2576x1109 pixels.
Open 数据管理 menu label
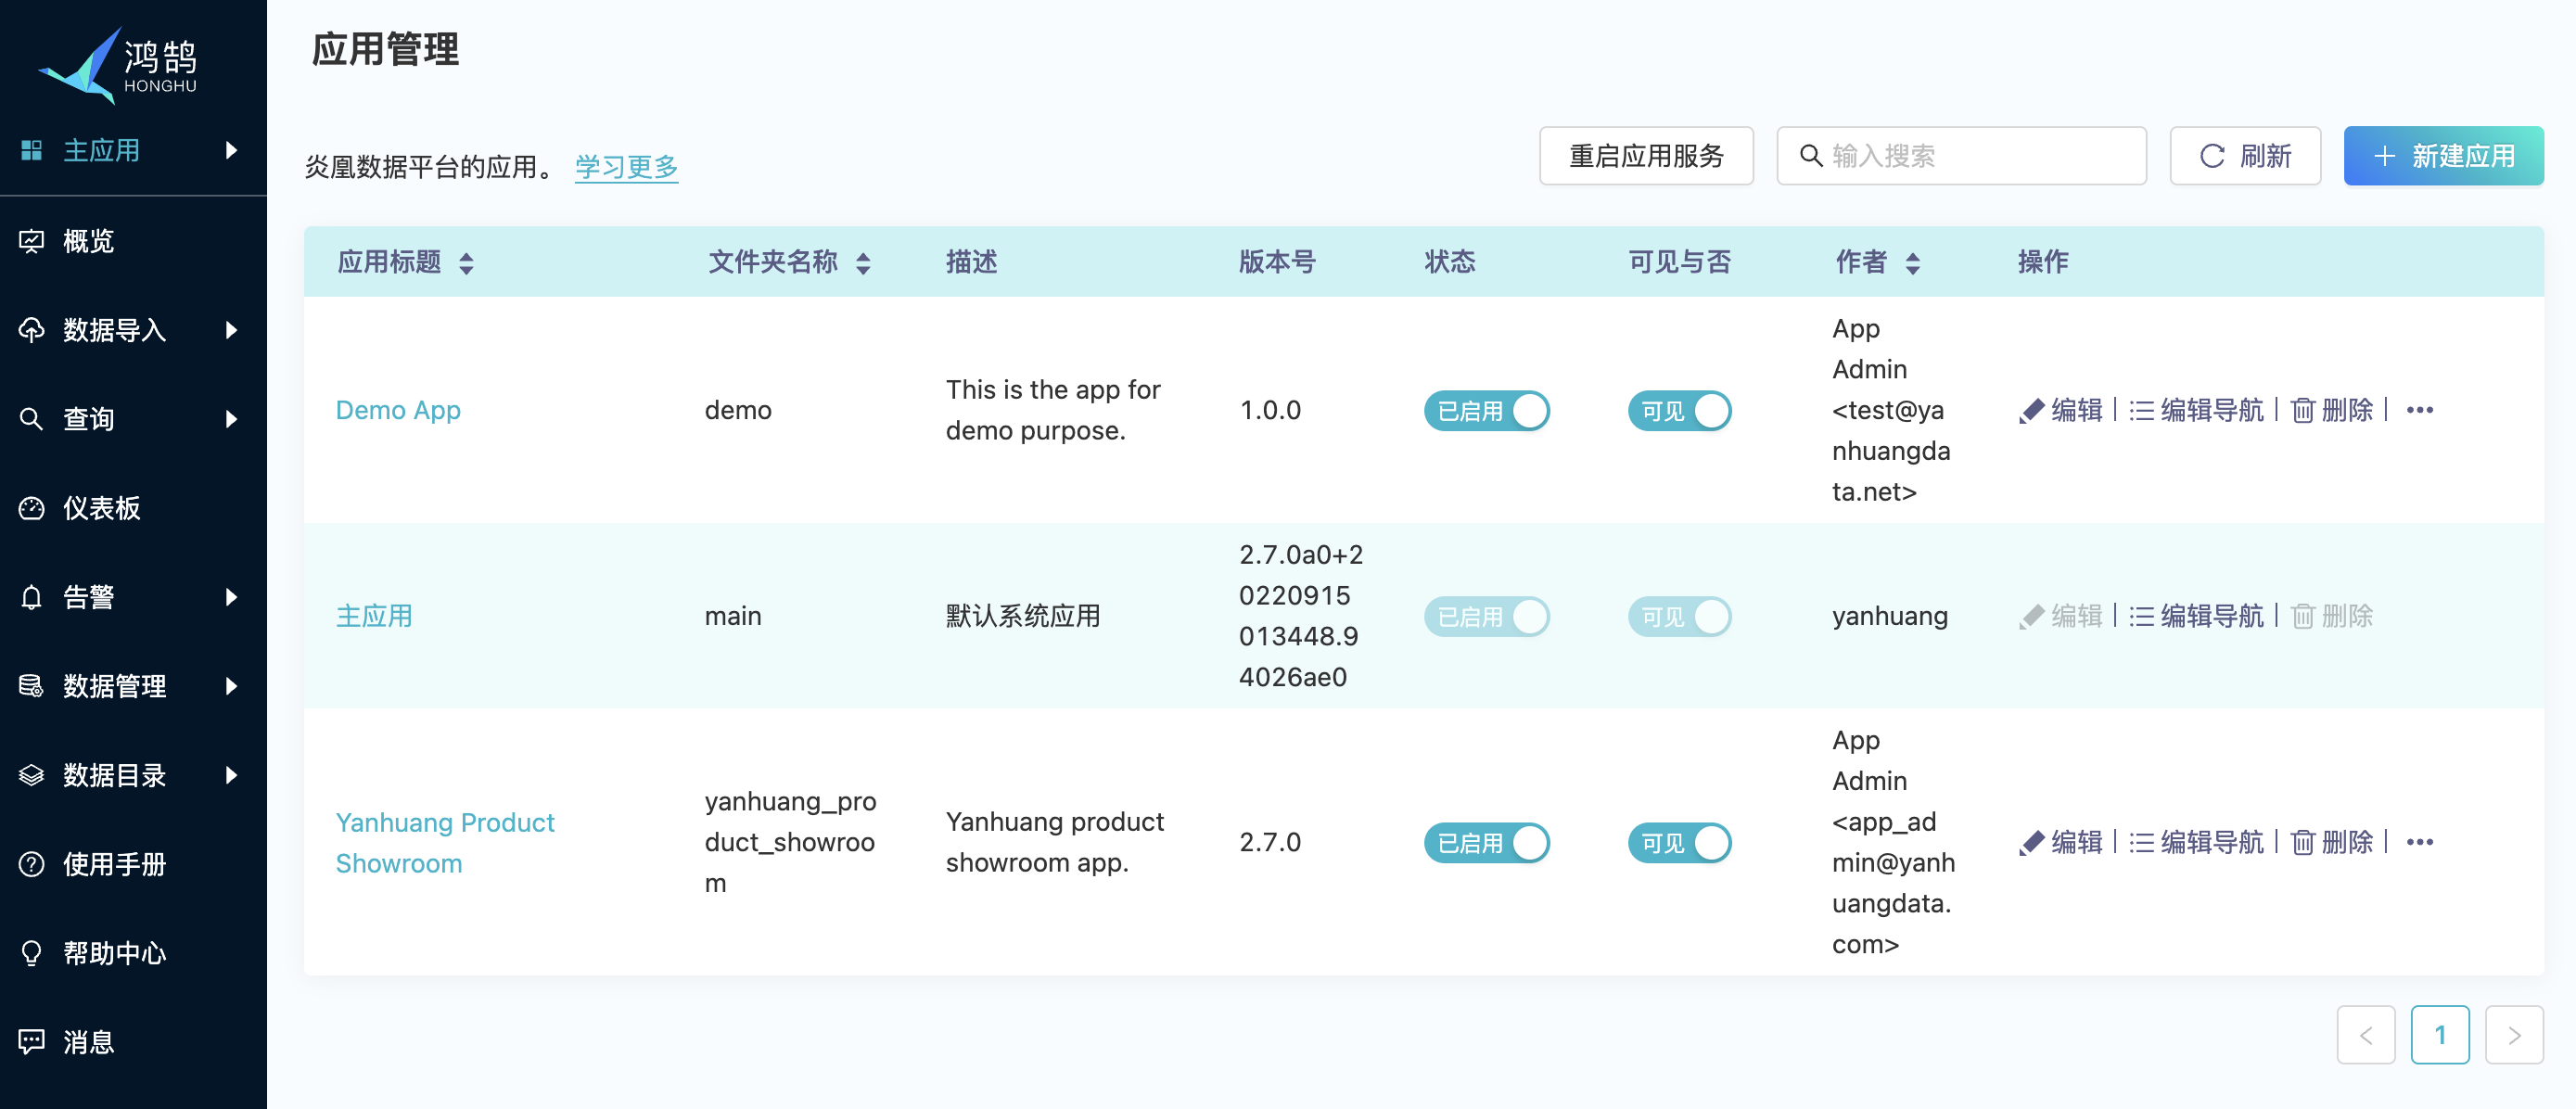tap(114, 686)
